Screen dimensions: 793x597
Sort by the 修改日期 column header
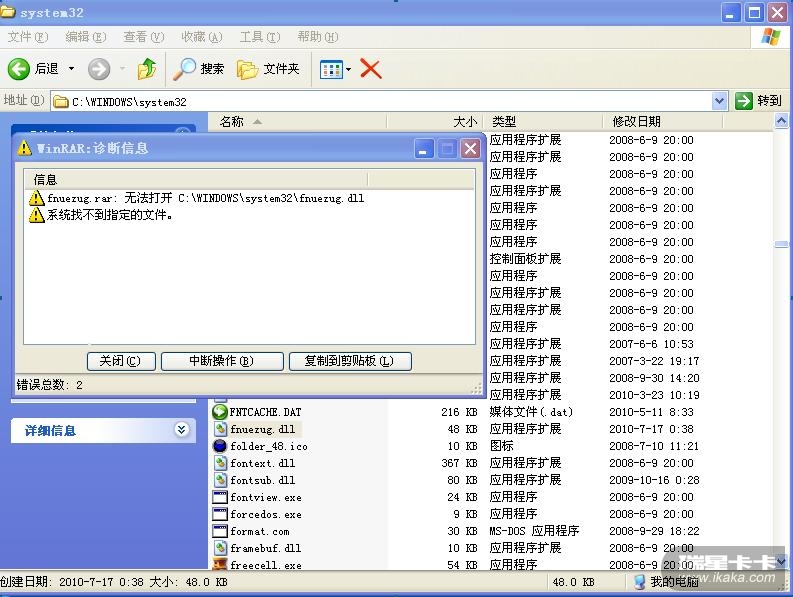[x=662, y=121]
